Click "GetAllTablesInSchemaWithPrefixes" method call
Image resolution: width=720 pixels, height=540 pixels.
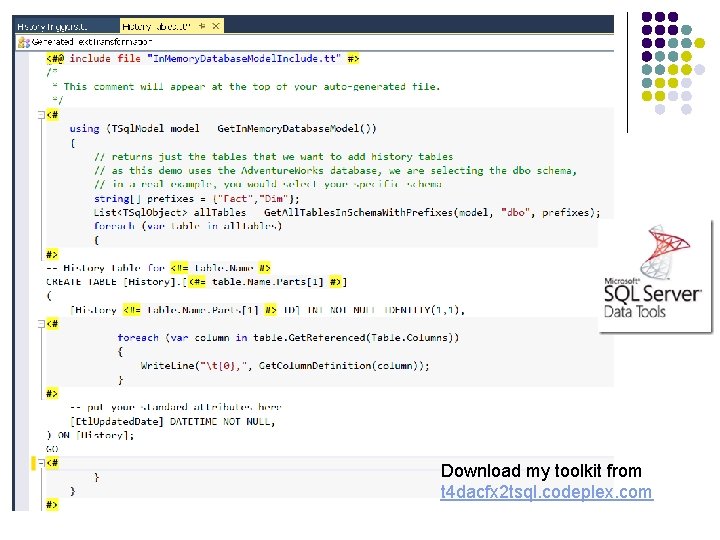coord(358,213)
